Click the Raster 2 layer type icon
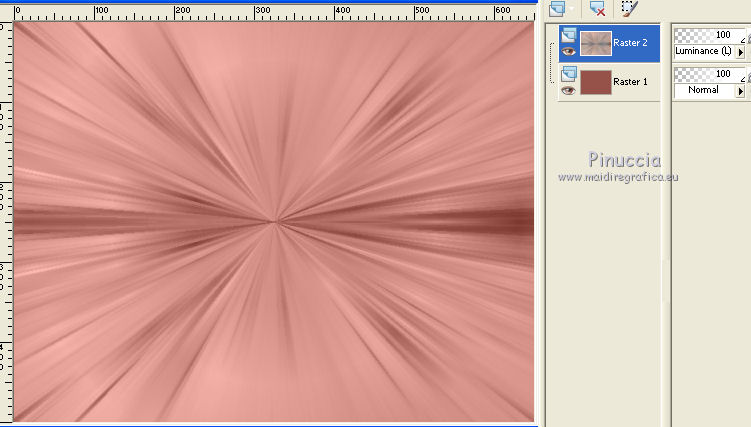751x427 pixels. point(569,35)
